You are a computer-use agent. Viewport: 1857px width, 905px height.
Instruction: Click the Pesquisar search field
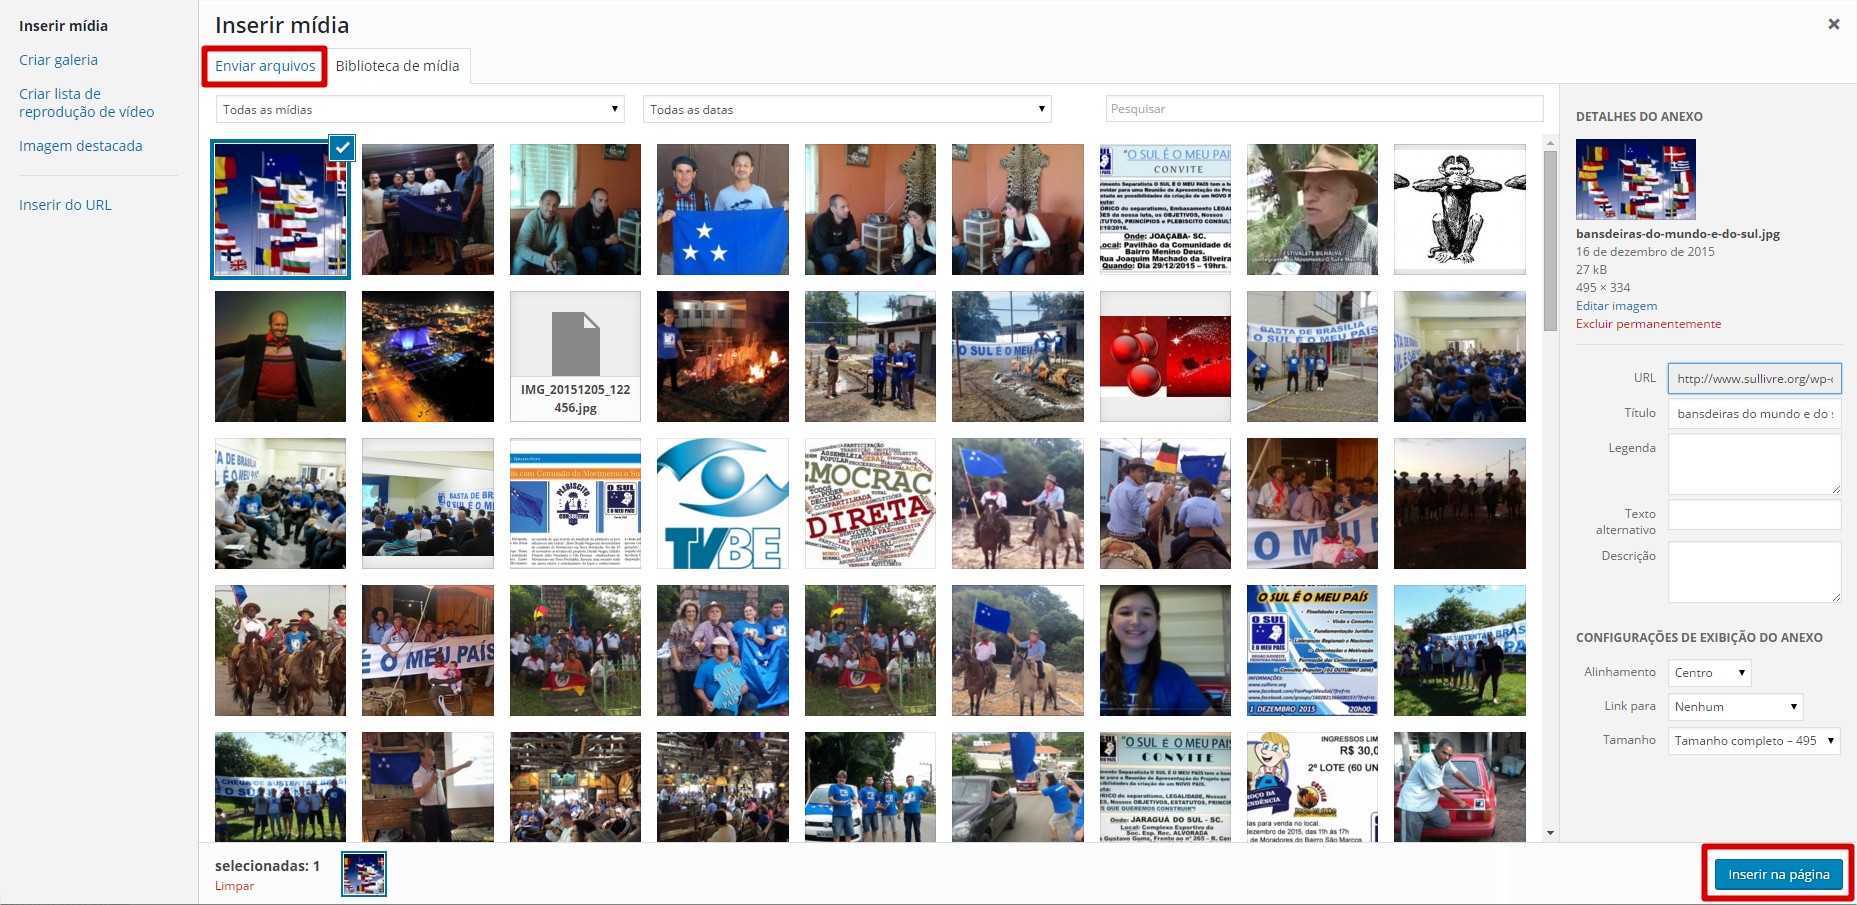click(1324, 109)
